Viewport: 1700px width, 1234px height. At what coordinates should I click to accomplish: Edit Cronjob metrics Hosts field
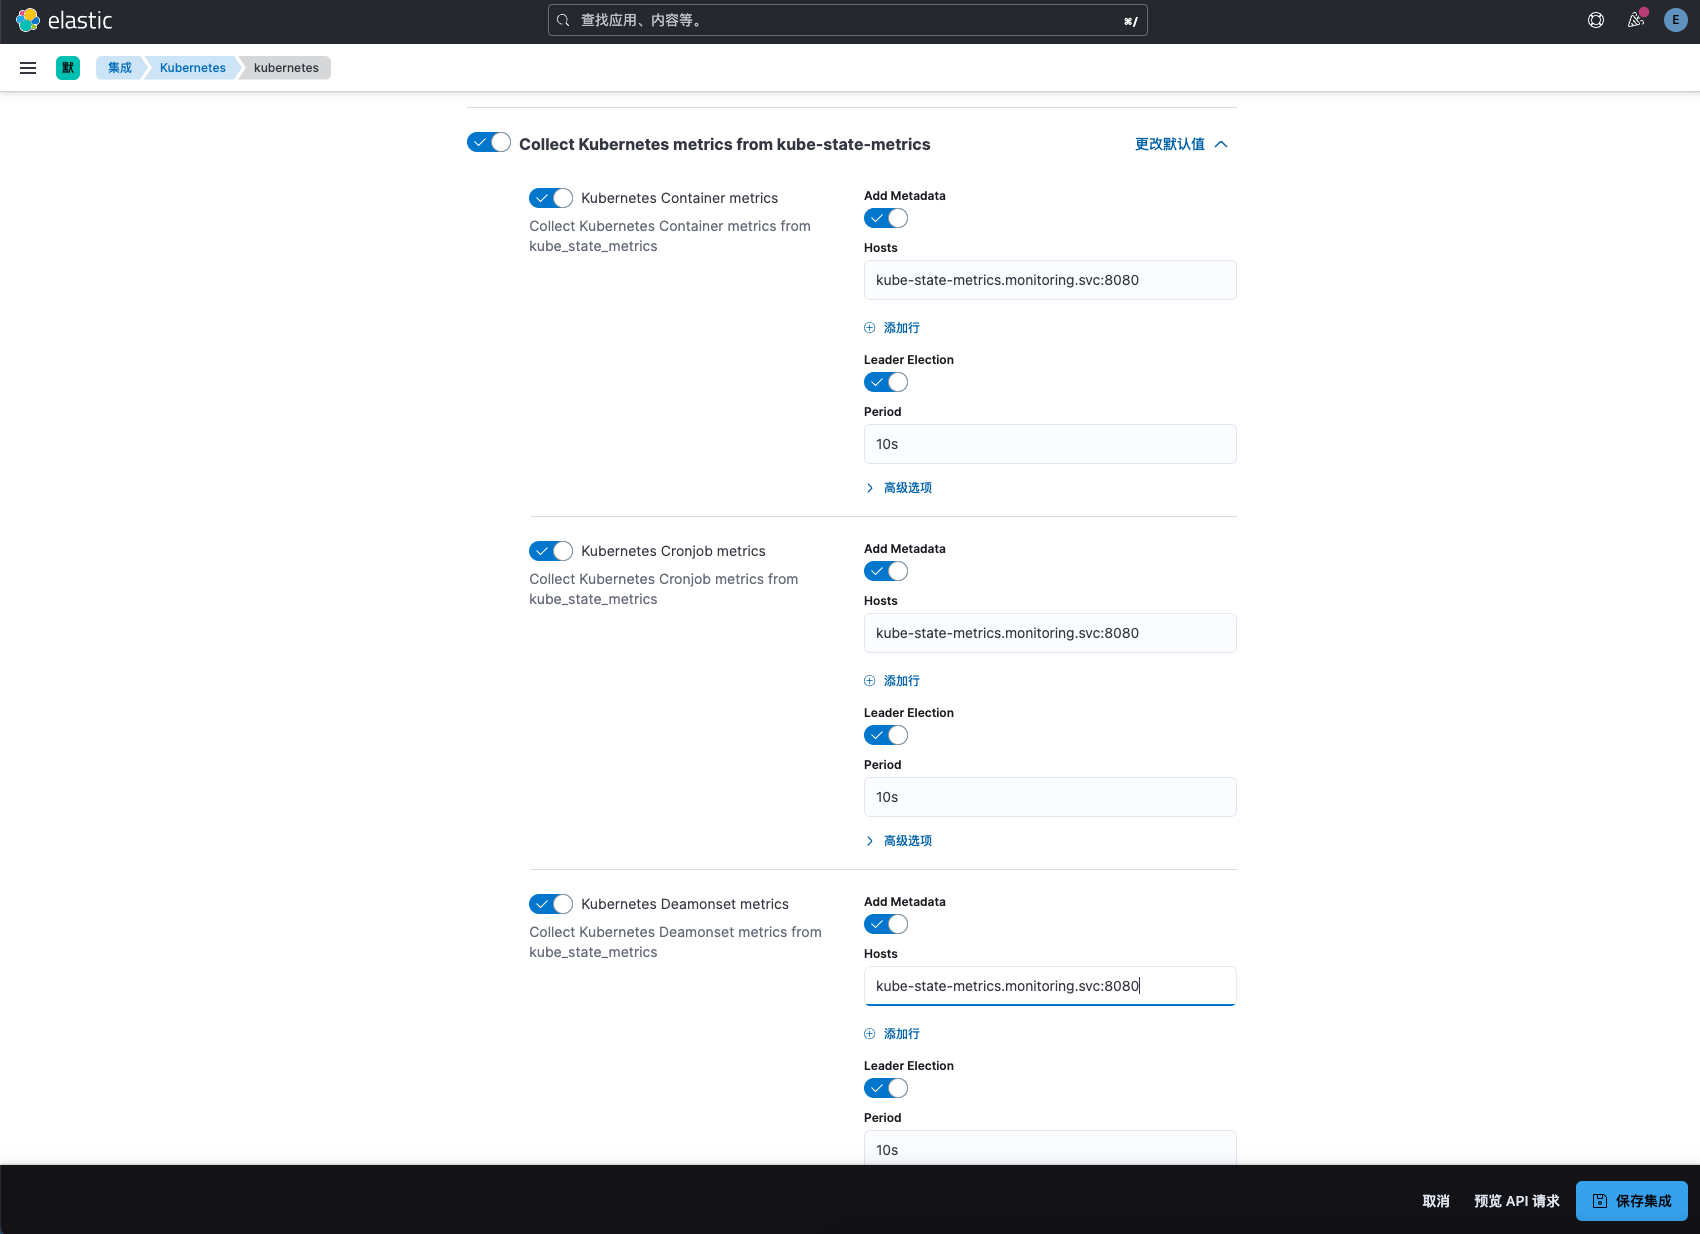point(1050,633)
